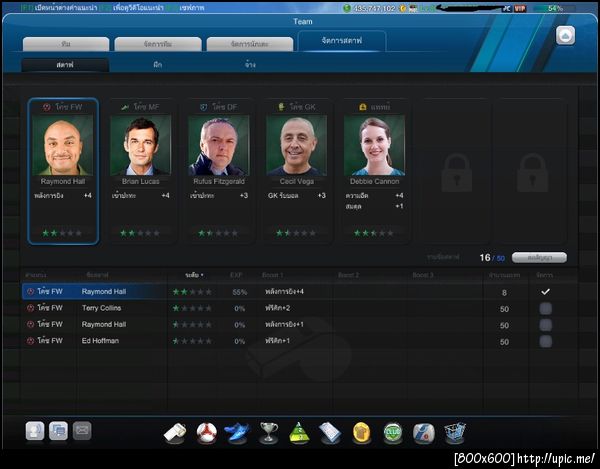The image size is (600, 469).
Task: Select the จัดการสตาฟฟ์ tab
Action: pyautogui.click(x=342, y=41)
